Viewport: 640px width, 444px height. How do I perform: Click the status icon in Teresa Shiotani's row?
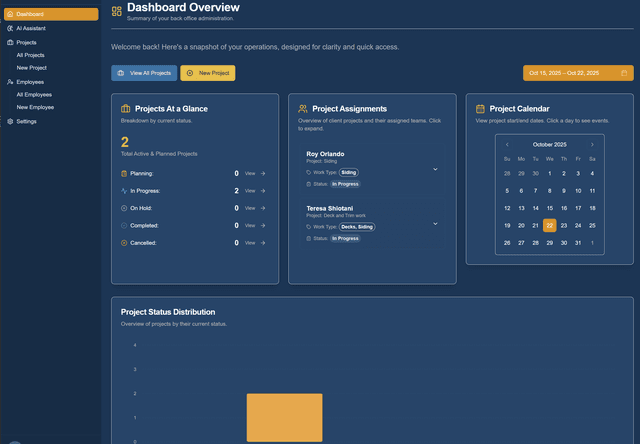tap(309, 238)
